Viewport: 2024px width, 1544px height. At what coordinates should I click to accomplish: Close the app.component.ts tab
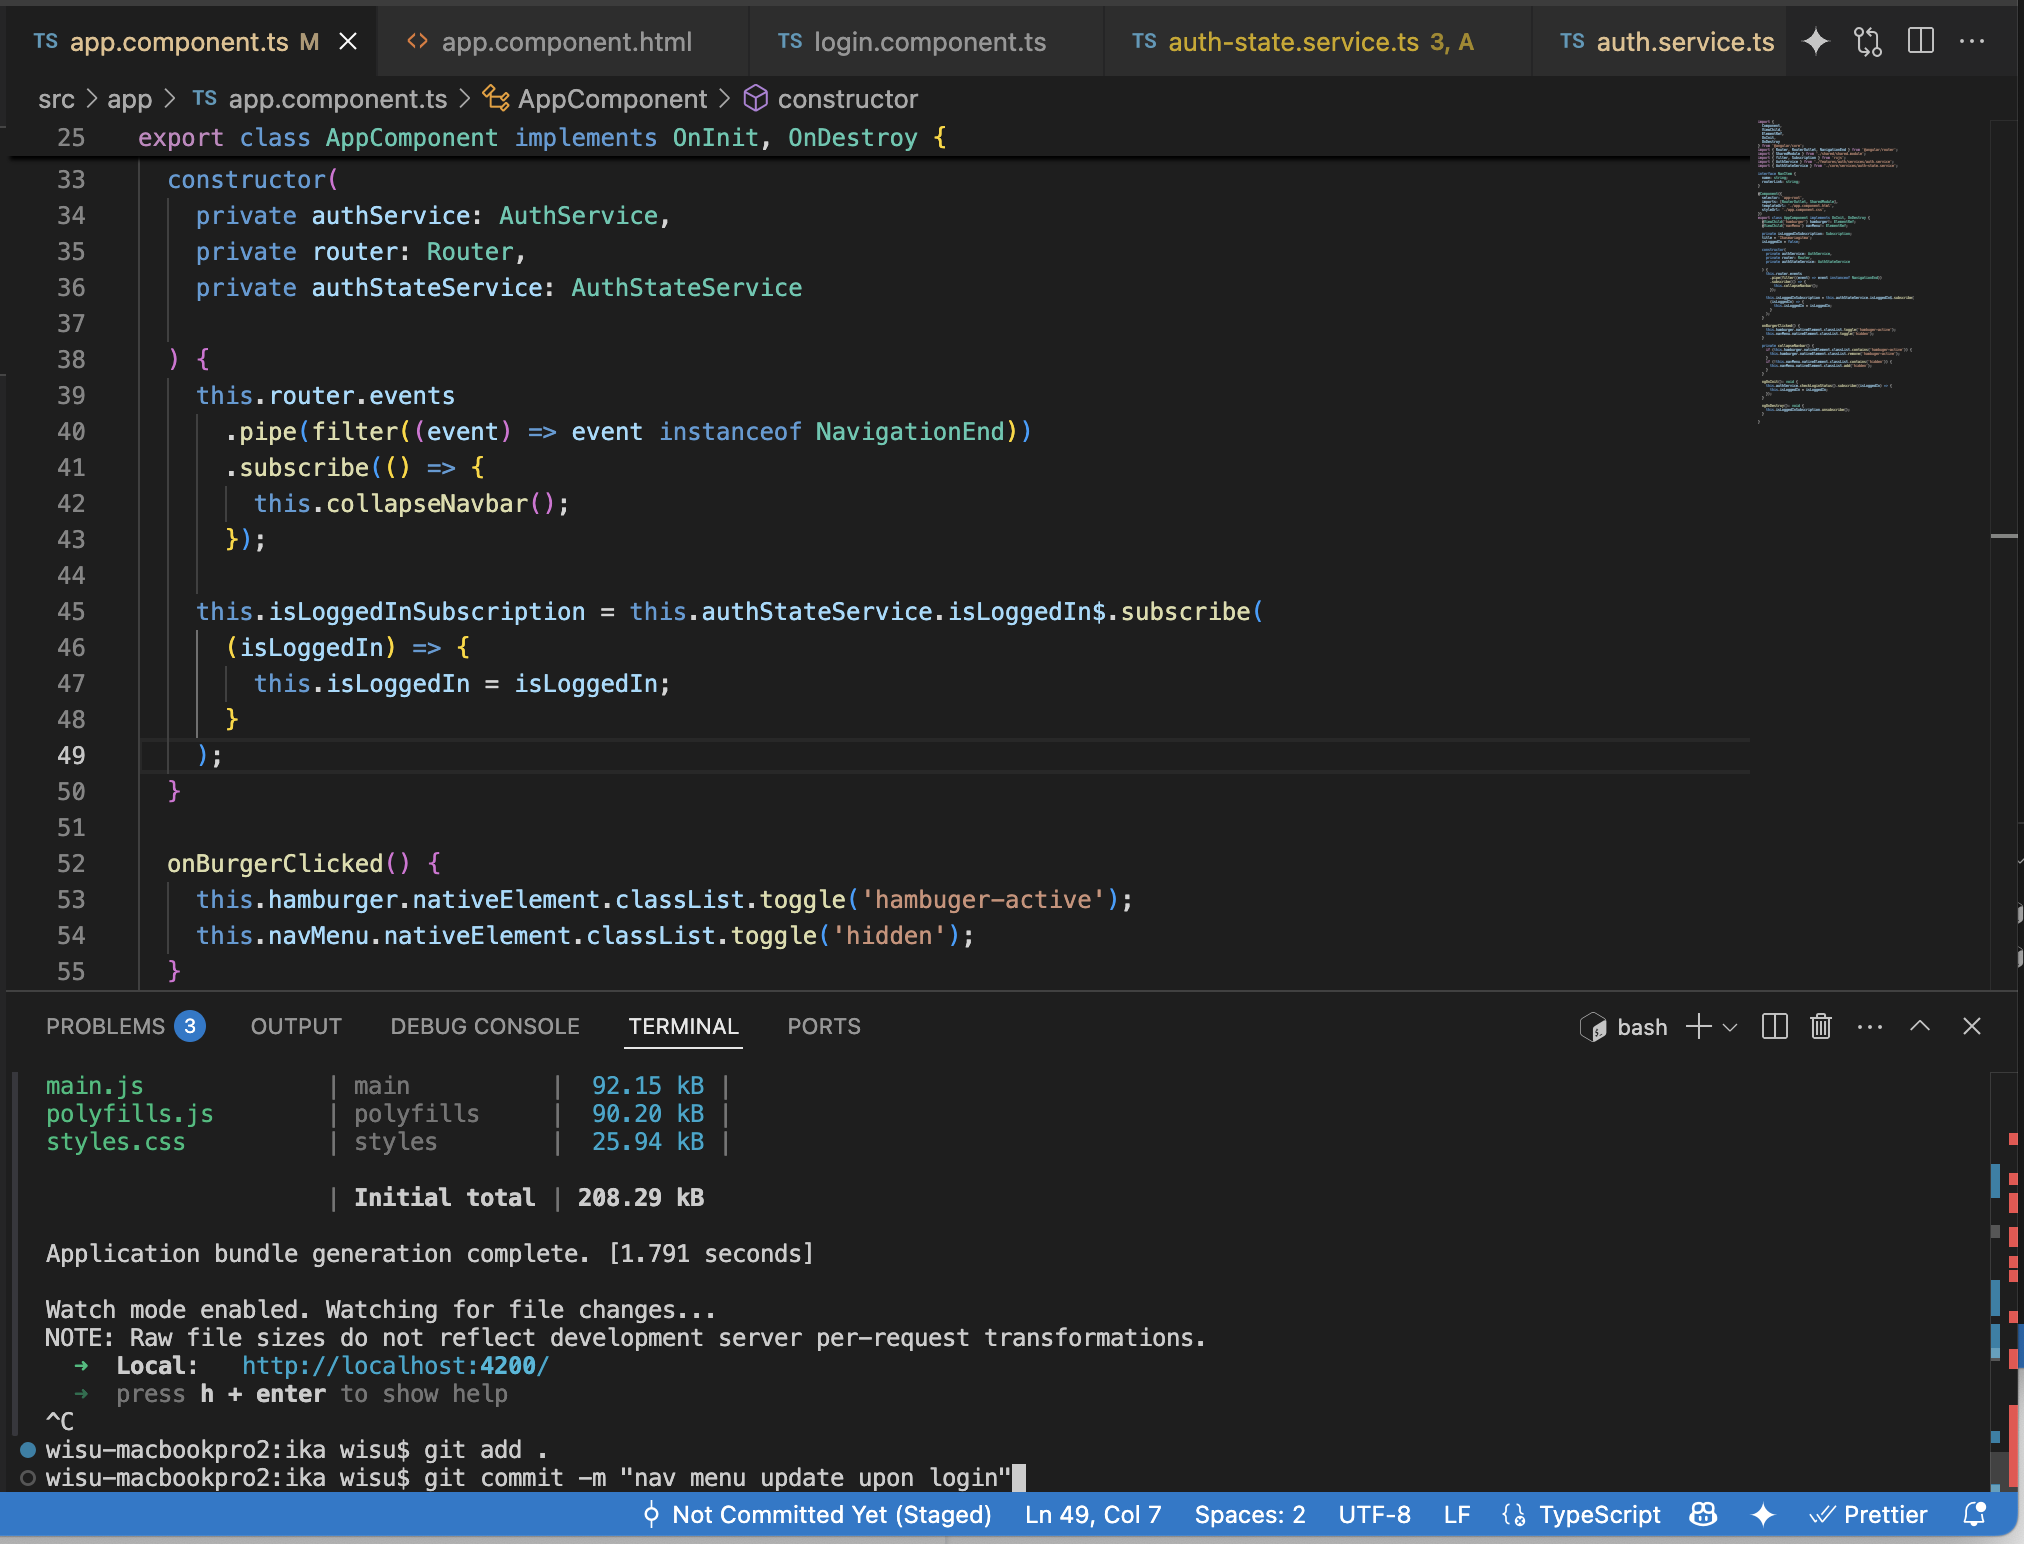(348, 41)
